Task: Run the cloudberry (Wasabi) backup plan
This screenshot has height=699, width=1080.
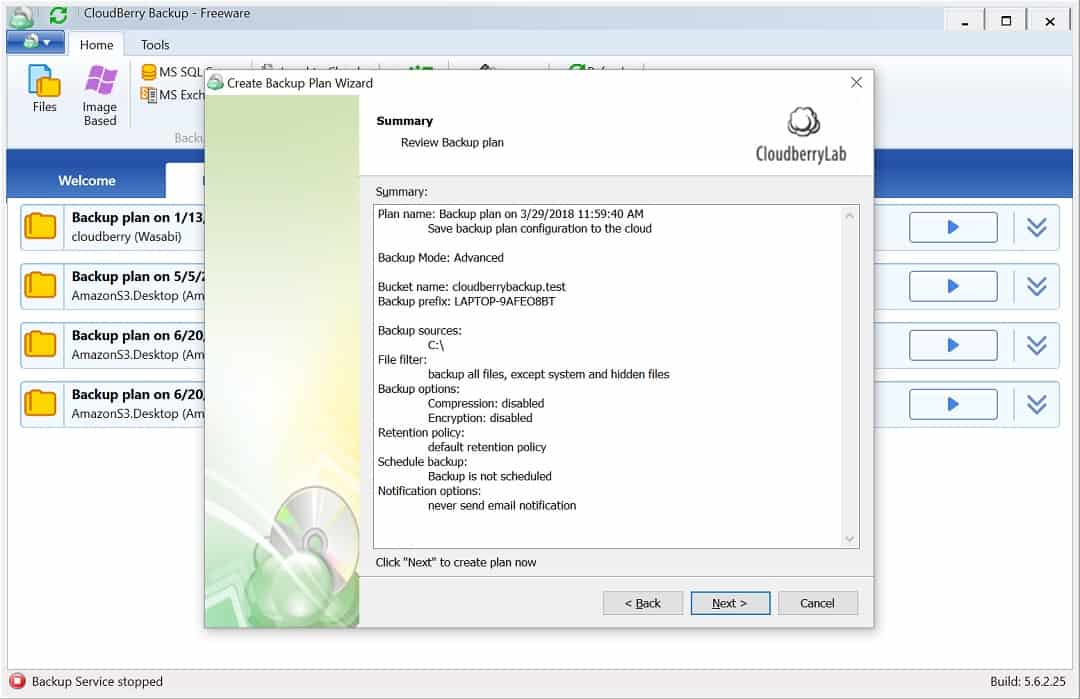Action: tap(953, 227)
